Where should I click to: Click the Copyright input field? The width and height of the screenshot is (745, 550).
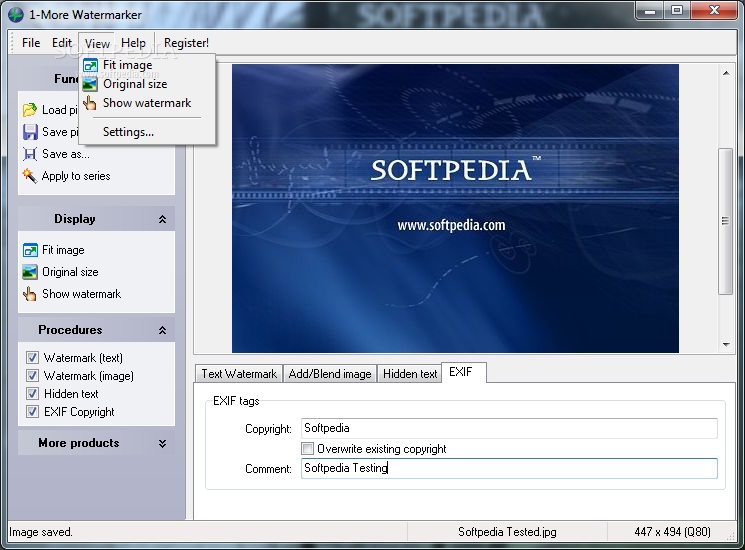coord(509,428)
